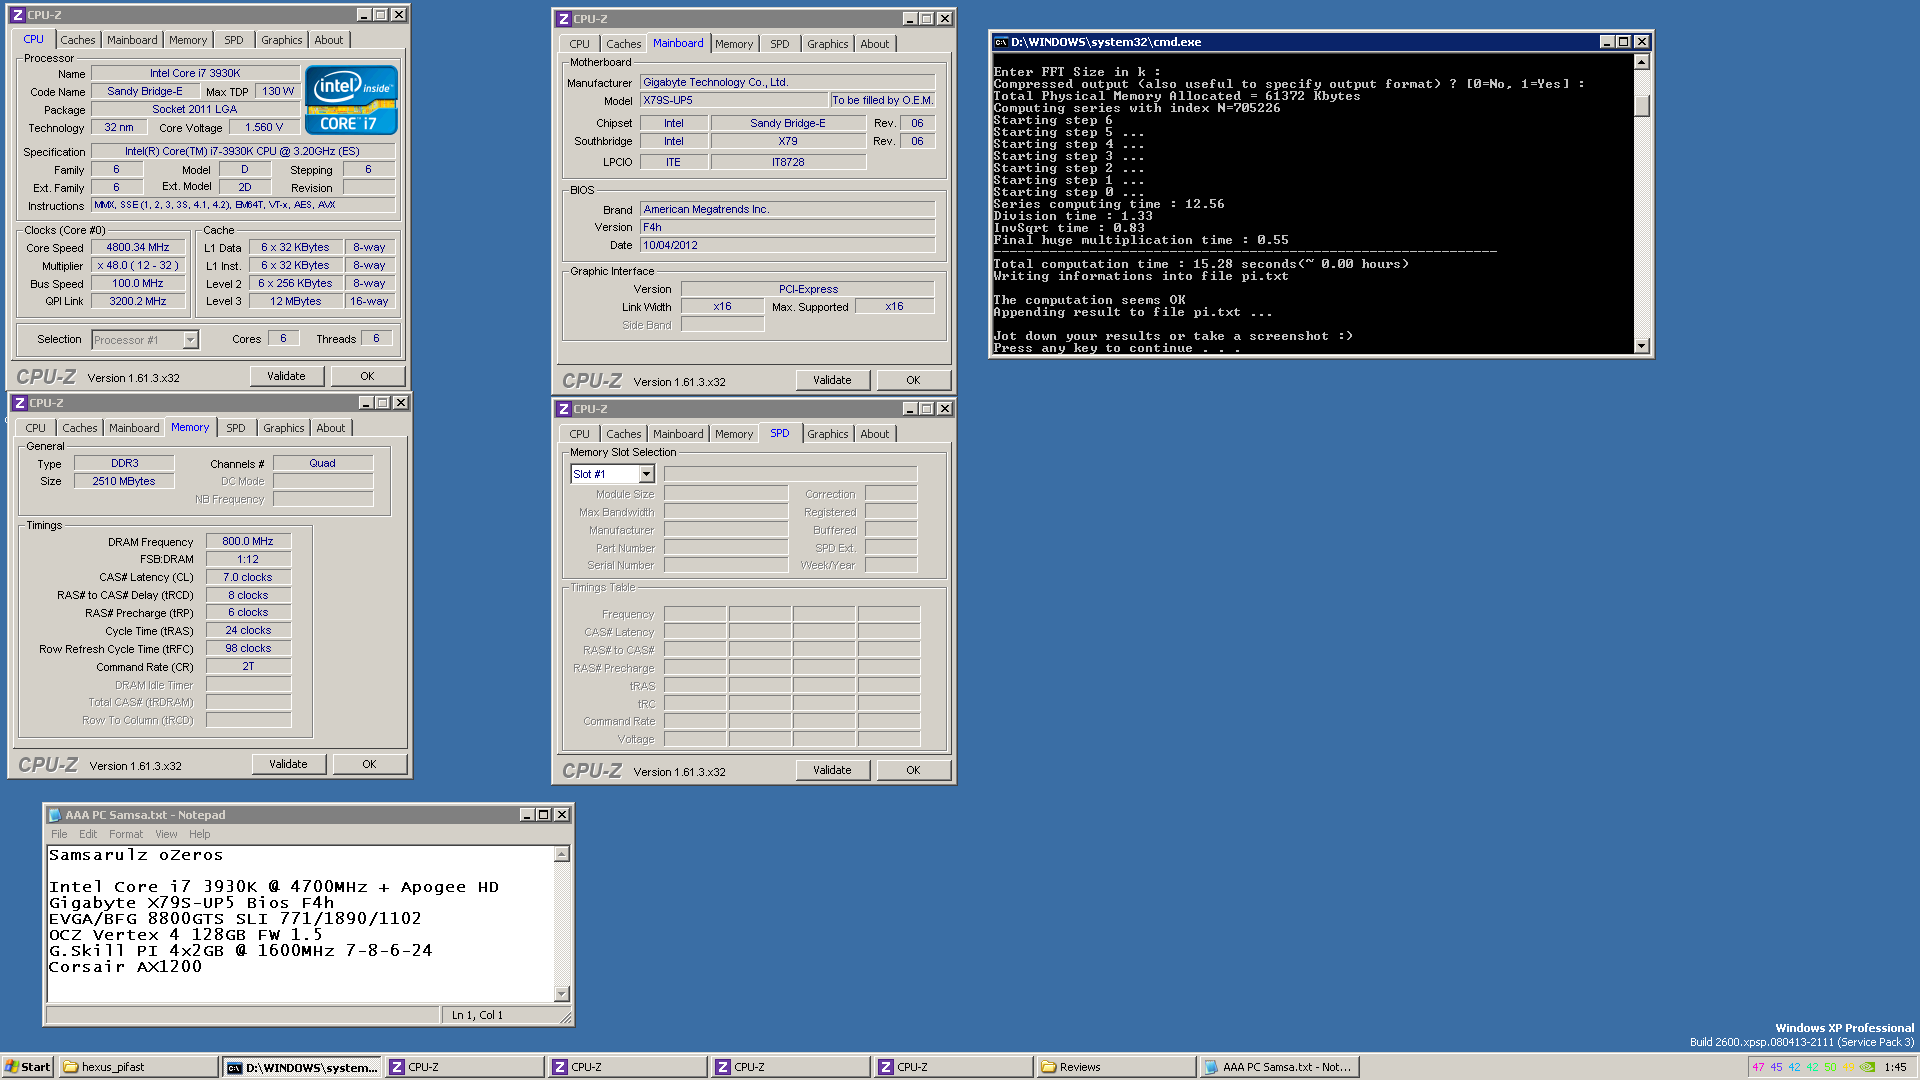Click the Level 3 12 MBytes cache value

point(295,301)
